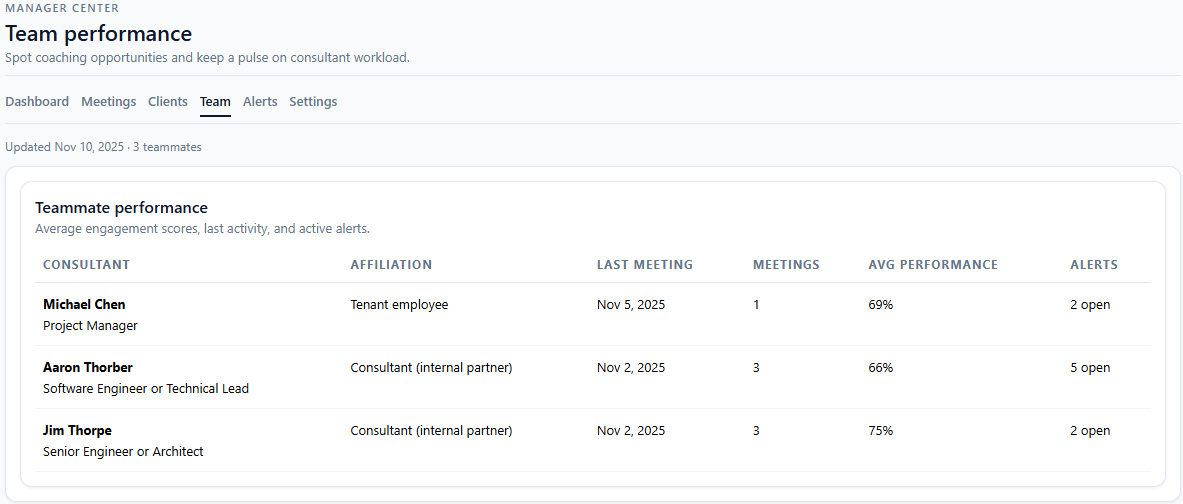Click the Meetings column header
The width and height of the screenshot is (1183, 504).
tap(786, 265)
